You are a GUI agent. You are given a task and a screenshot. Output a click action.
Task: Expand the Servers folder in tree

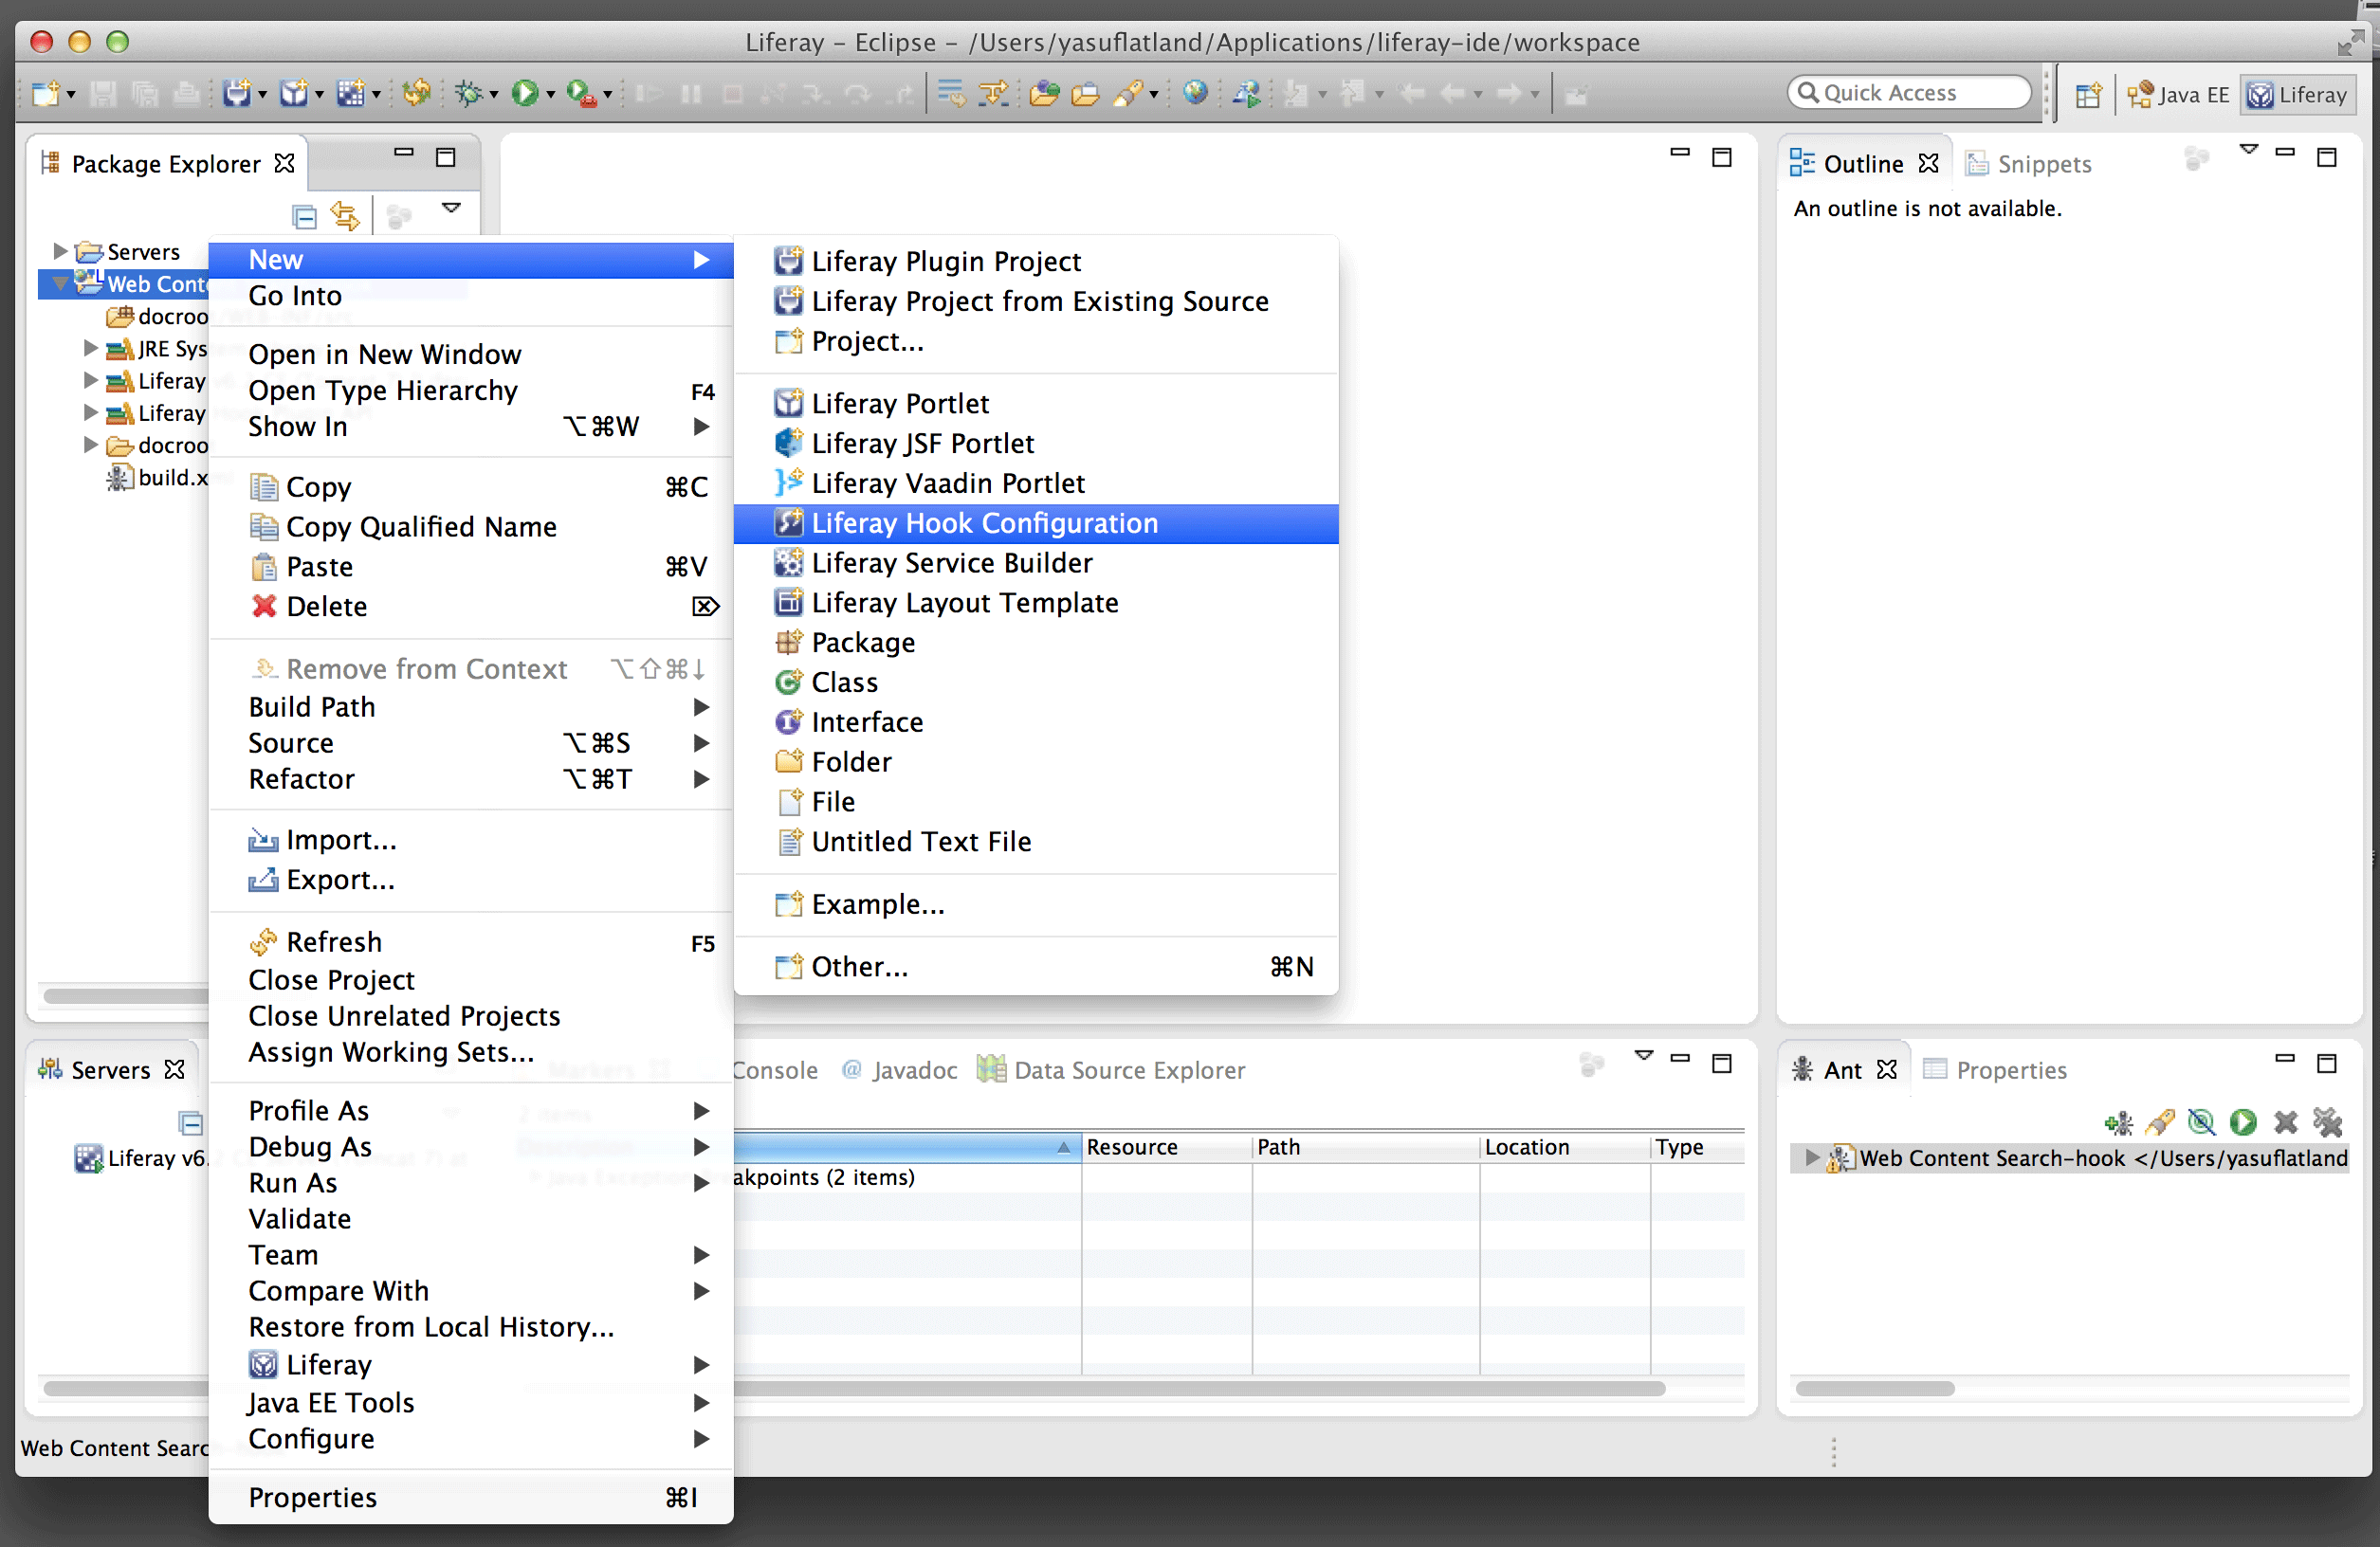click(x=60, y=251)
